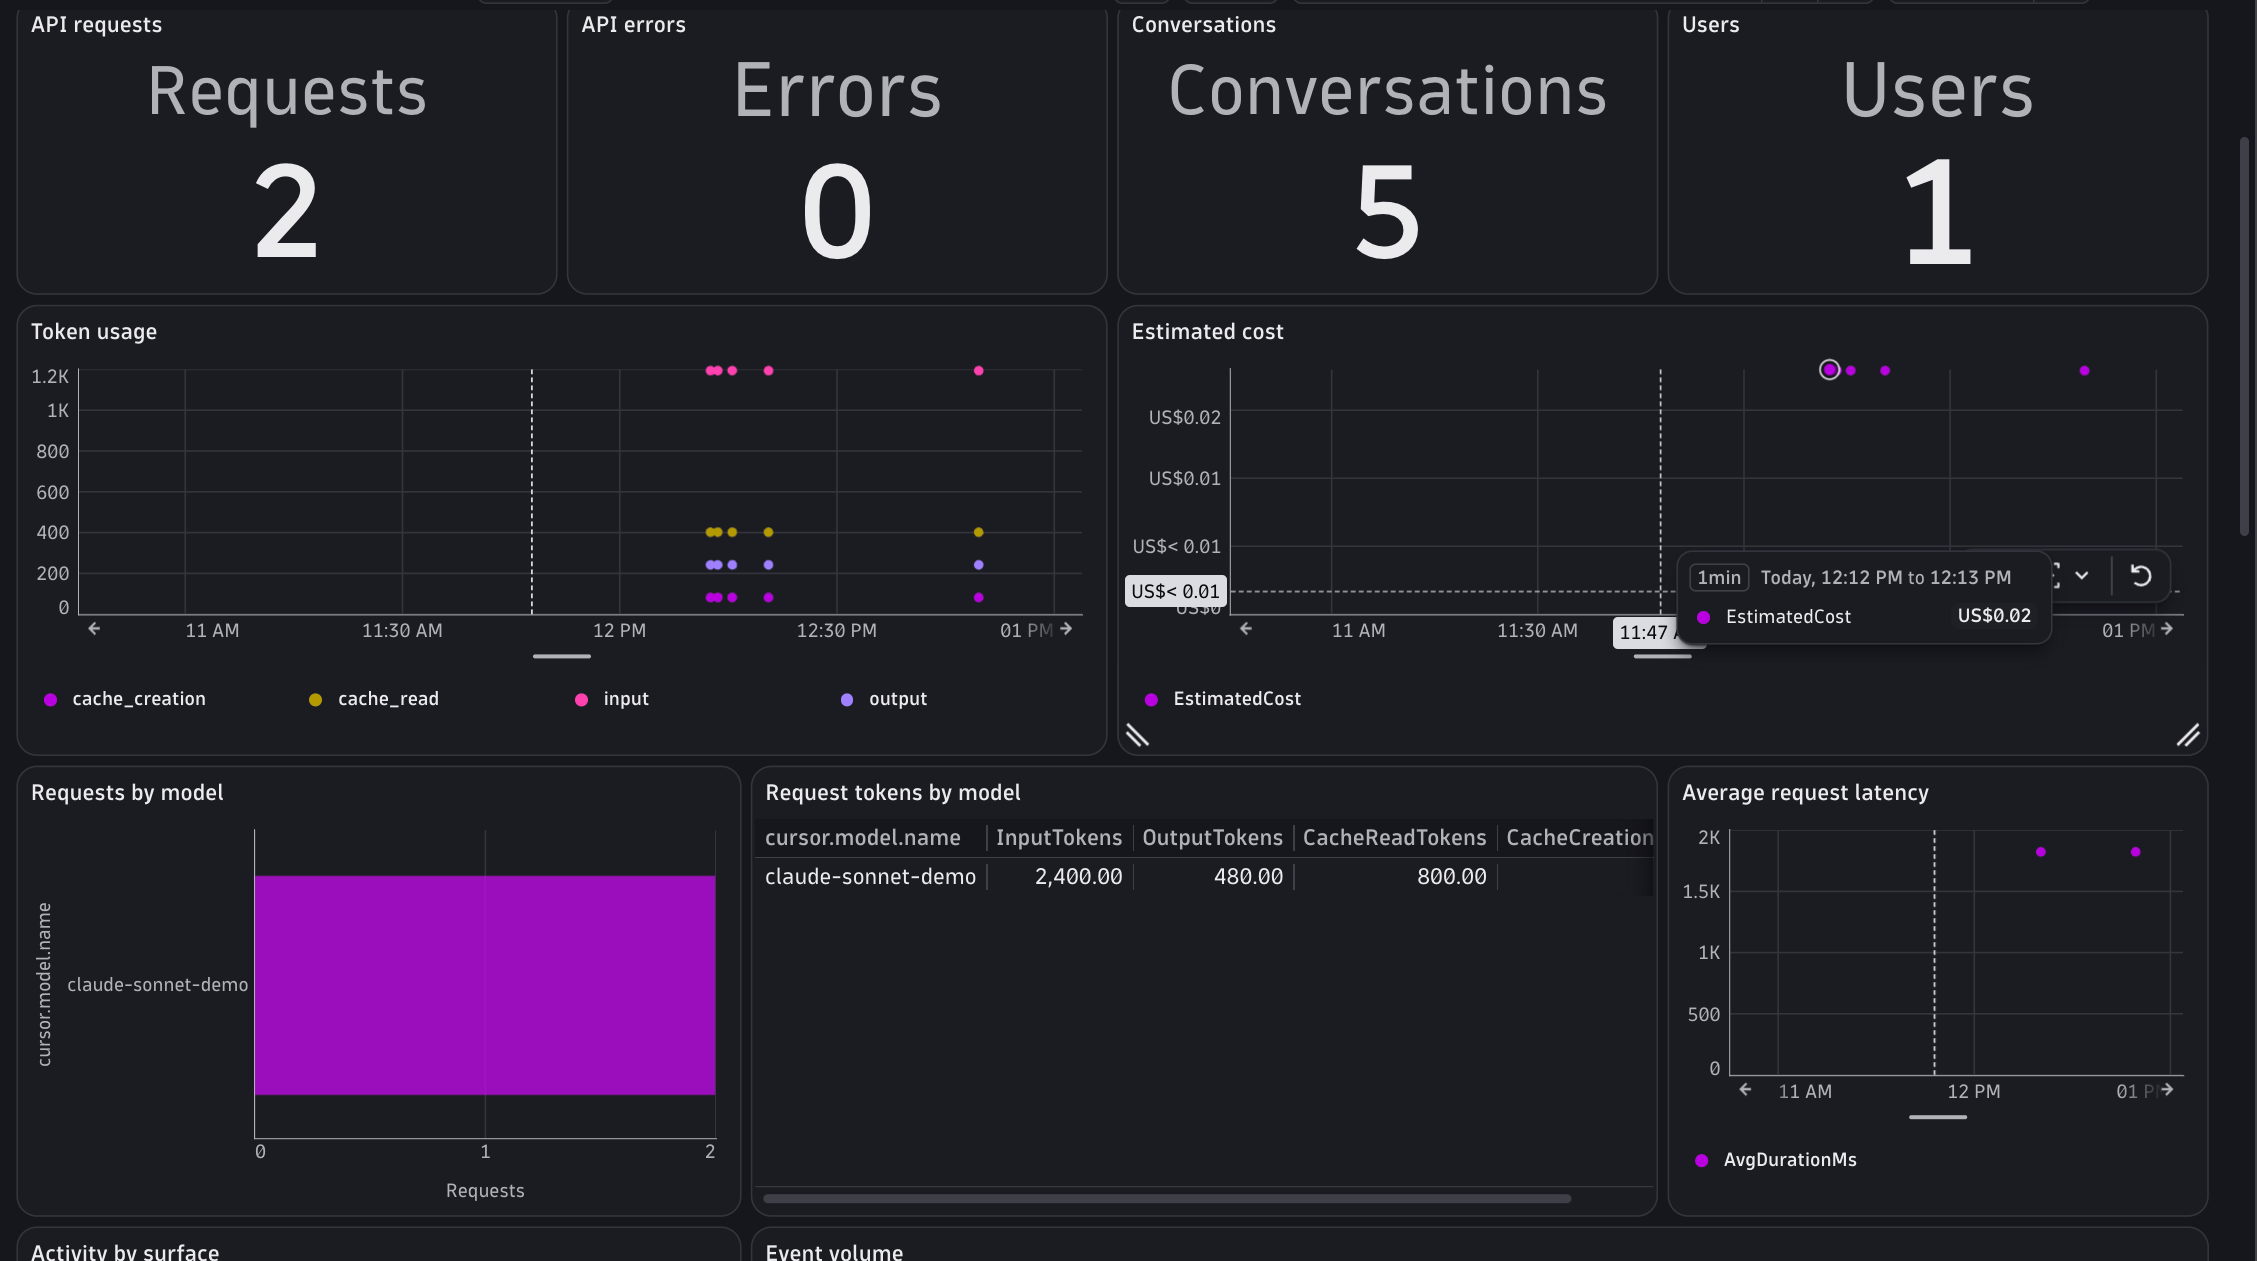Toggle AvgDurationMs series in legend
Image resolution: width=2257 pixels, height=1261 pixels.
(1776, 1160)
